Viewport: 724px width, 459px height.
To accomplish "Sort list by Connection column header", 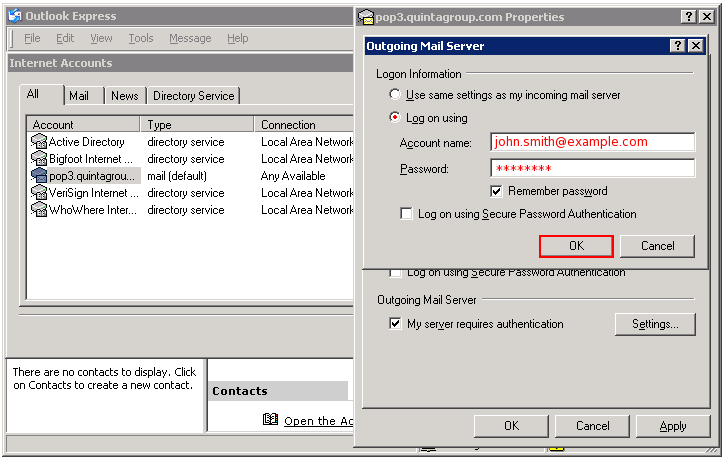I will coord(304,125).
